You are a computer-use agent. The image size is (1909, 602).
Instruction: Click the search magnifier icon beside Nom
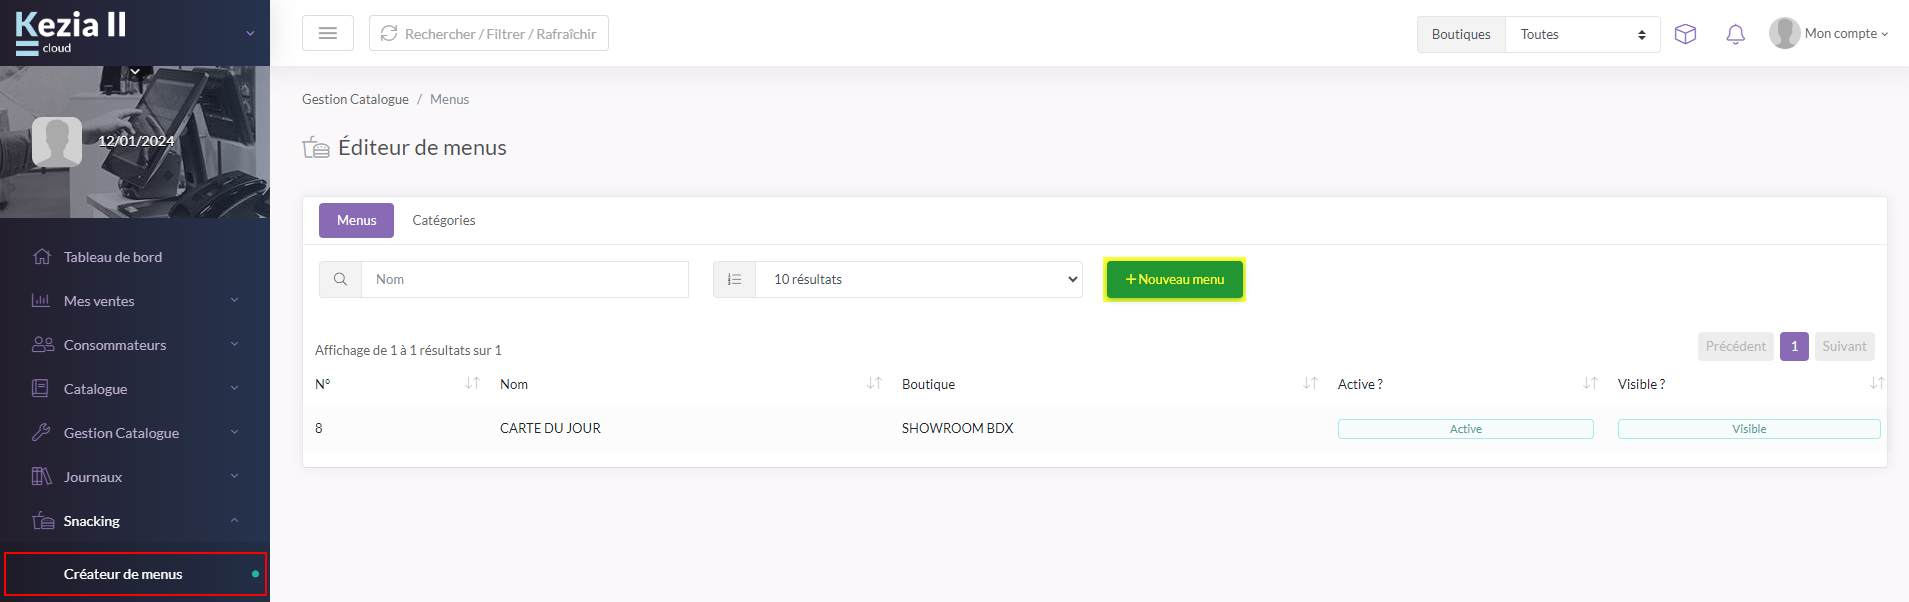340,280
